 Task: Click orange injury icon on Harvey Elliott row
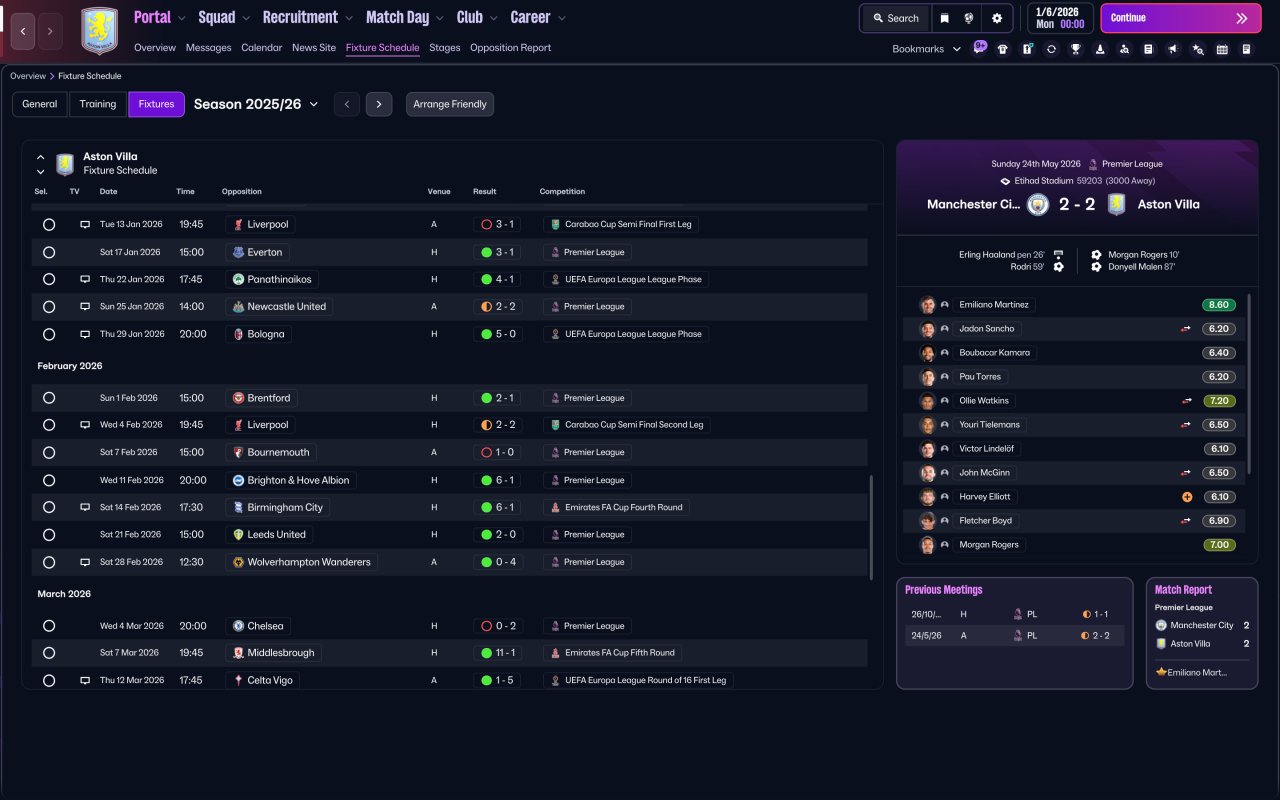tap(1187, 497)
